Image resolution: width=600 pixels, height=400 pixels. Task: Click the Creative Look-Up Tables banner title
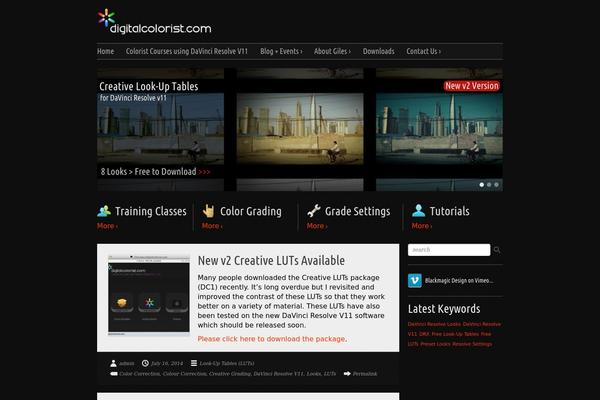pyautogui.click(x=149, y=87)
